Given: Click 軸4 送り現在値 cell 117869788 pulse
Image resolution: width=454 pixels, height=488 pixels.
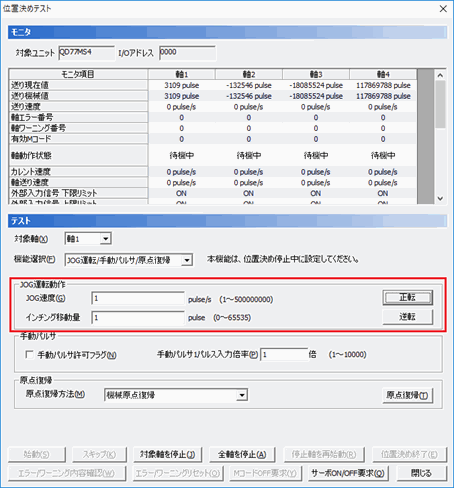Looking at the screenshot, I should click(x=383, y=85).
